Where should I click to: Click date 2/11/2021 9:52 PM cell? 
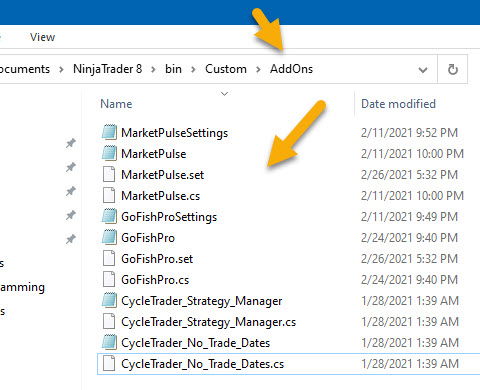point(409,133)
